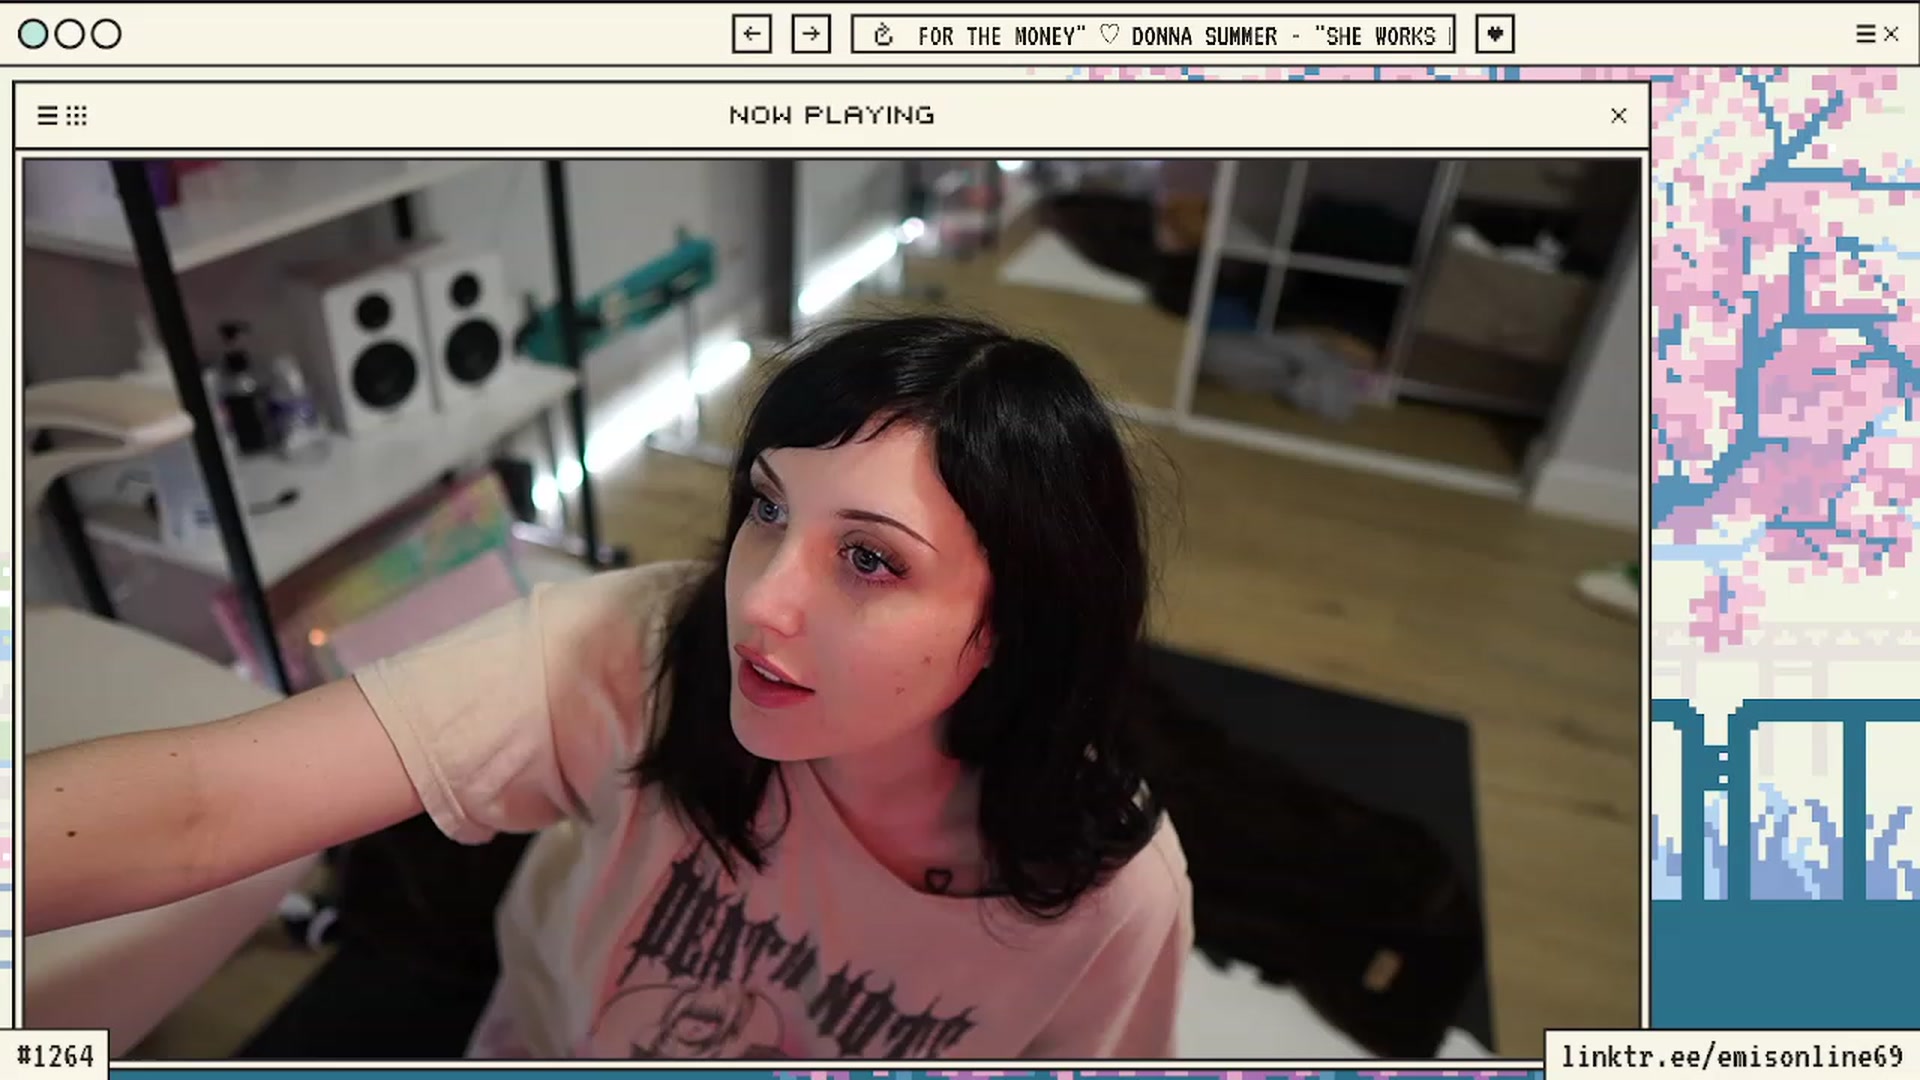Switch to list view in Now Playing panel
This screenshot has height=1080, width=1920.
pos(47,116)
